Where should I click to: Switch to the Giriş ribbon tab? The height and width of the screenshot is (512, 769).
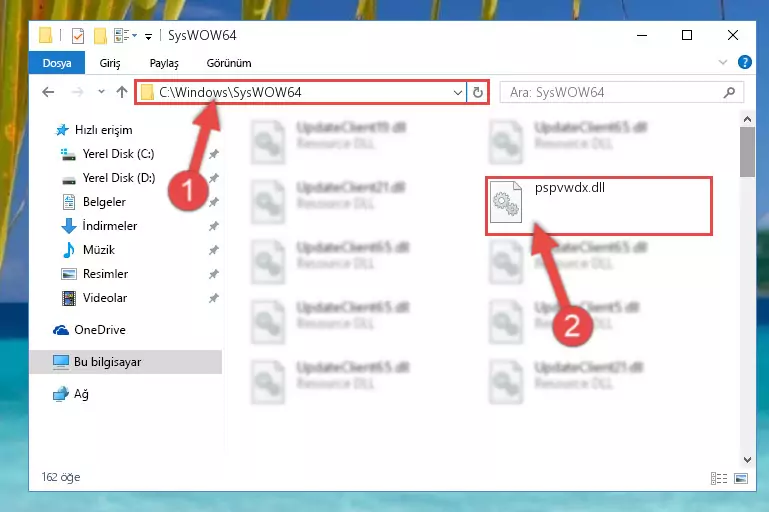(110, 63)
